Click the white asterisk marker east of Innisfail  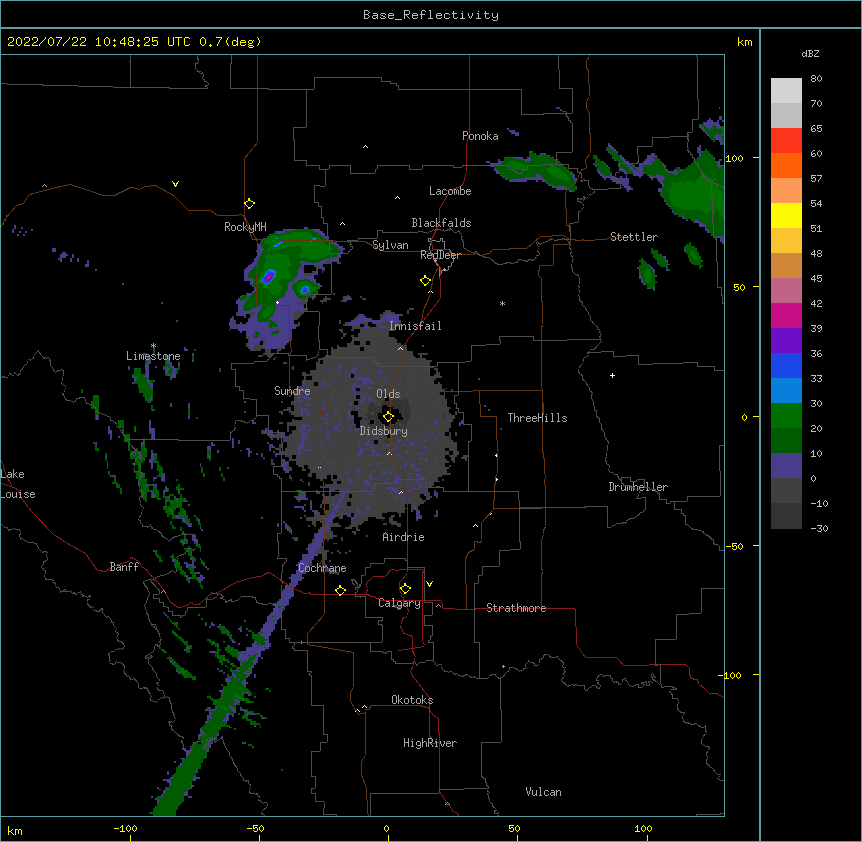click(502, 303)
